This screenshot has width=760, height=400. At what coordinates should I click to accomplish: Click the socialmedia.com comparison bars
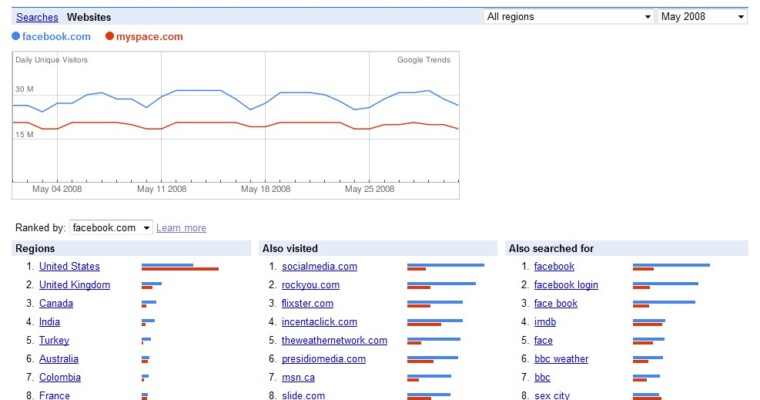[445, 267]
